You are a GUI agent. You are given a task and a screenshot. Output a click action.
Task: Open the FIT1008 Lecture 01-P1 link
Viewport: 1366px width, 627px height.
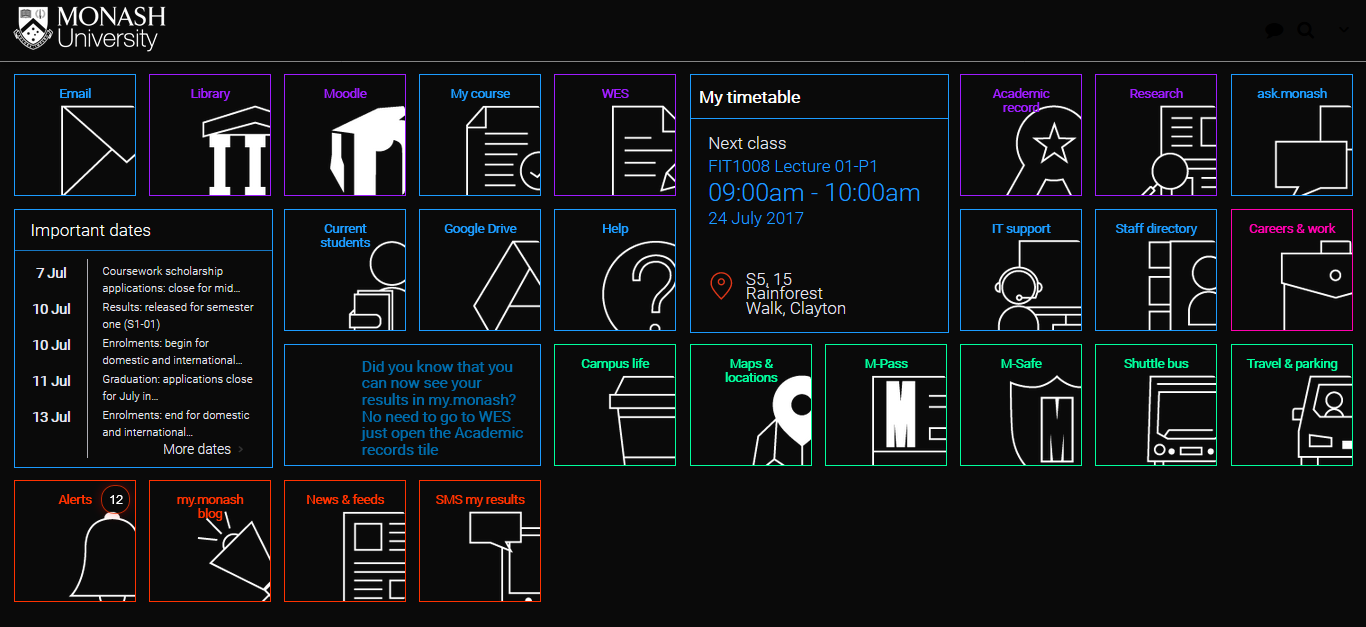point(791,166)
